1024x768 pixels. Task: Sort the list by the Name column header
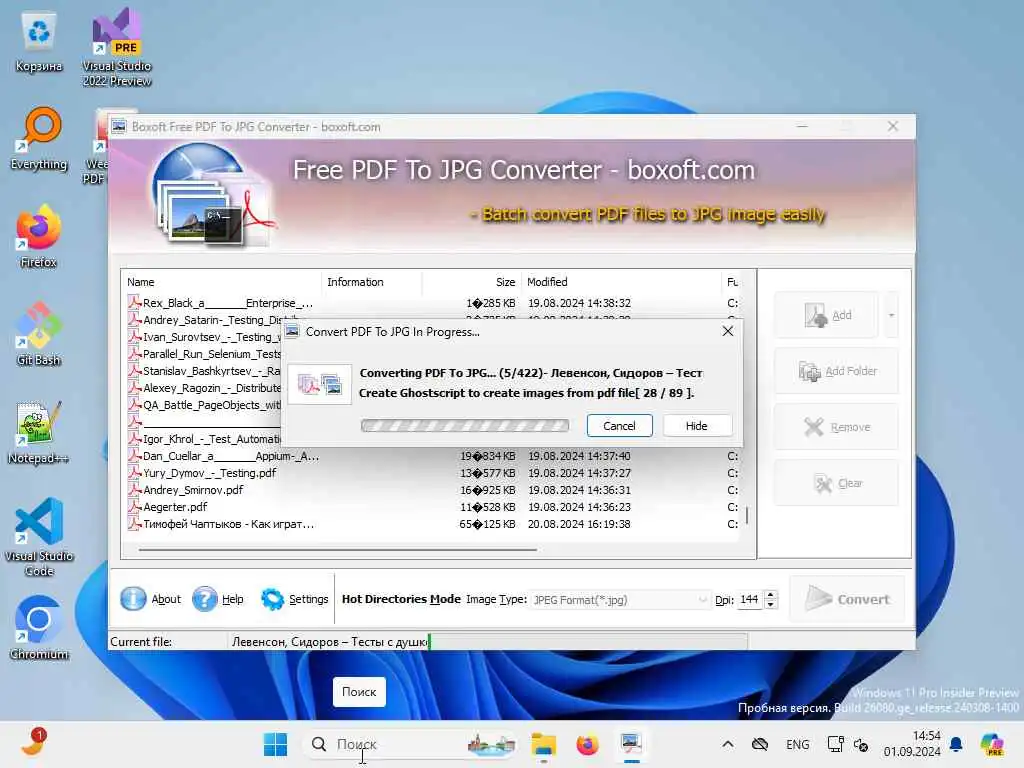tap(222, 282)
